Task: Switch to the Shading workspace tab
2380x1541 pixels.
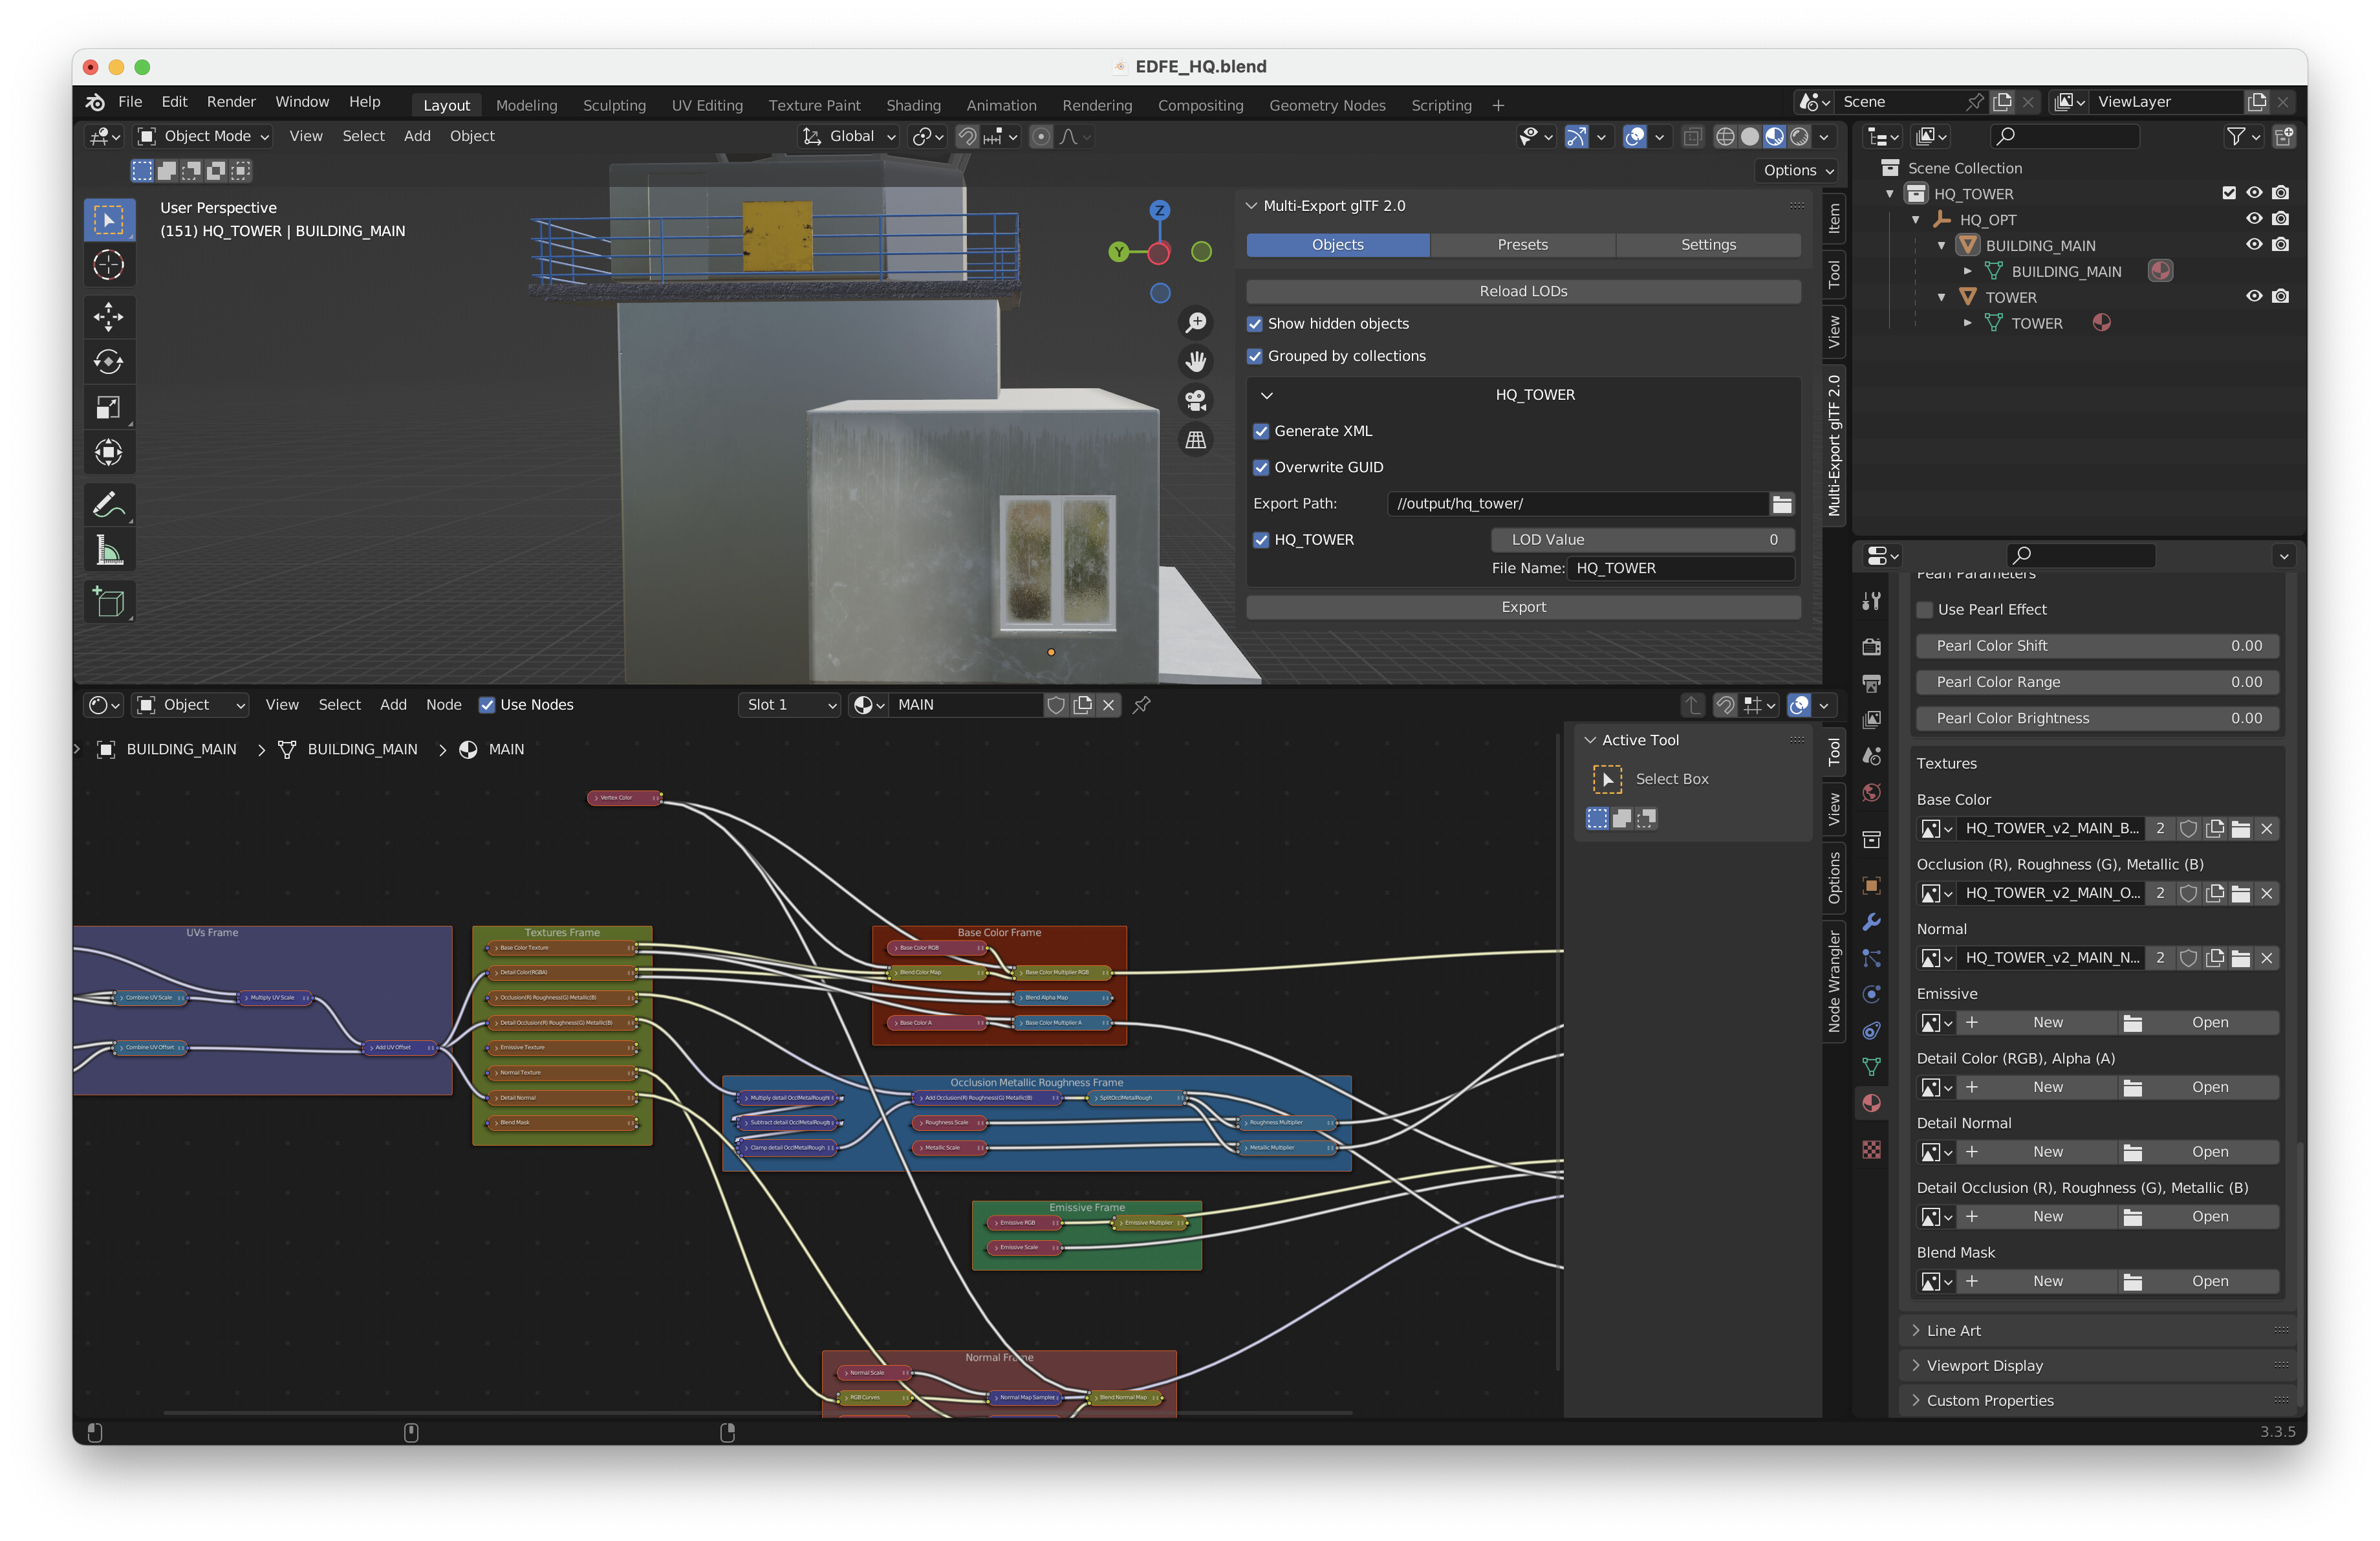Action: point(913,105)
